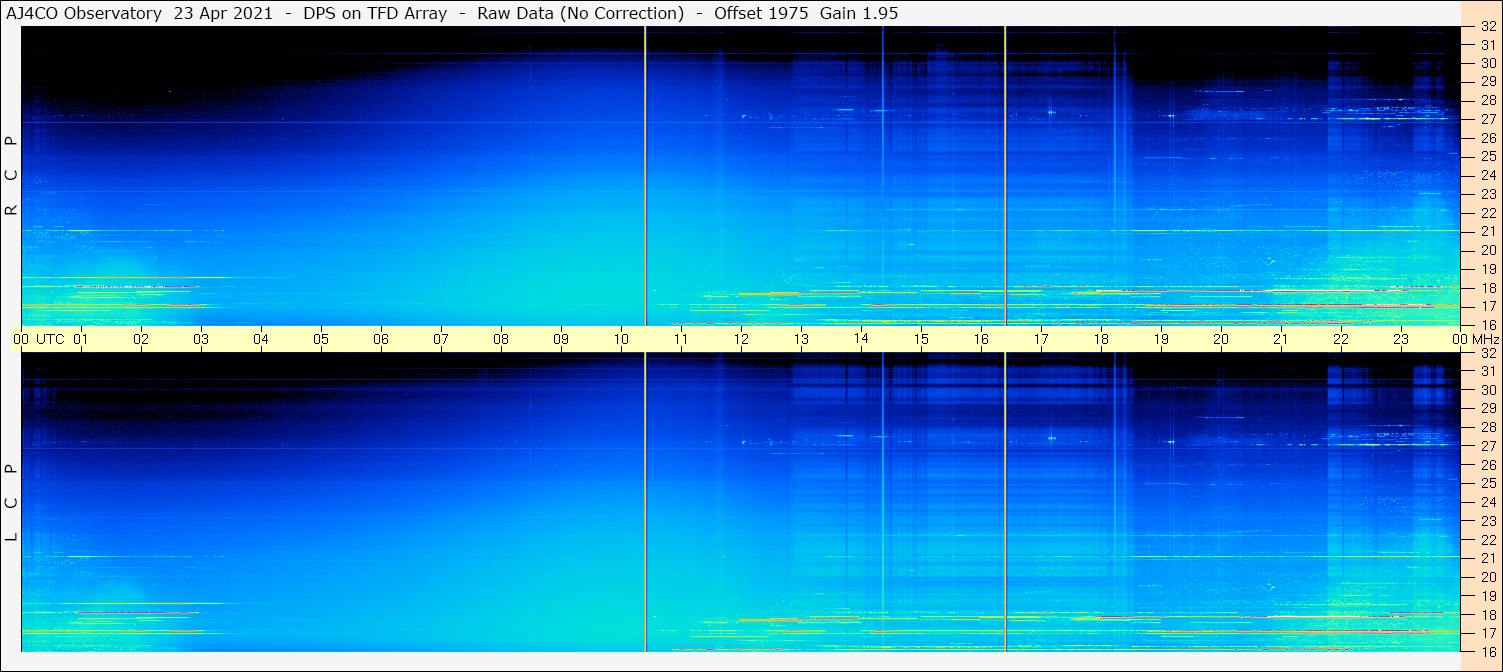1503x672 pixels.
Task: Select the '10' hour on time axis
Action: pyautogui.click(x=621, y=339)
